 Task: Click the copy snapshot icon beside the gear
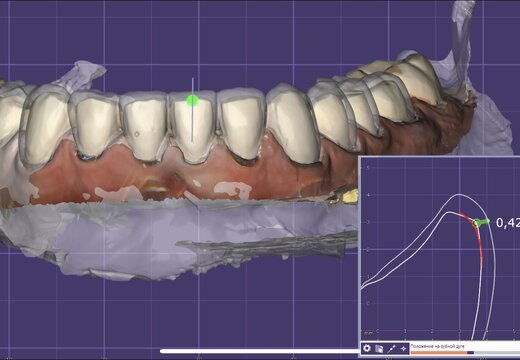click(379, 349)
